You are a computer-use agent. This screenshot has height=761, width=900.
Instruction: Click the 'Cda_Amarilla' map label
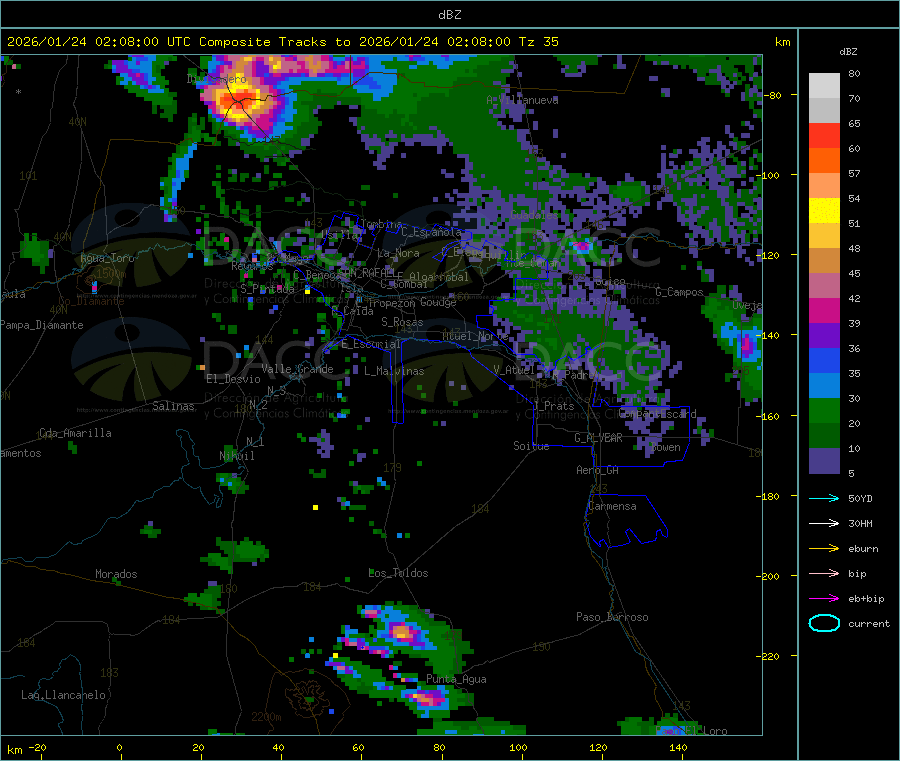(x=75, y=433)
